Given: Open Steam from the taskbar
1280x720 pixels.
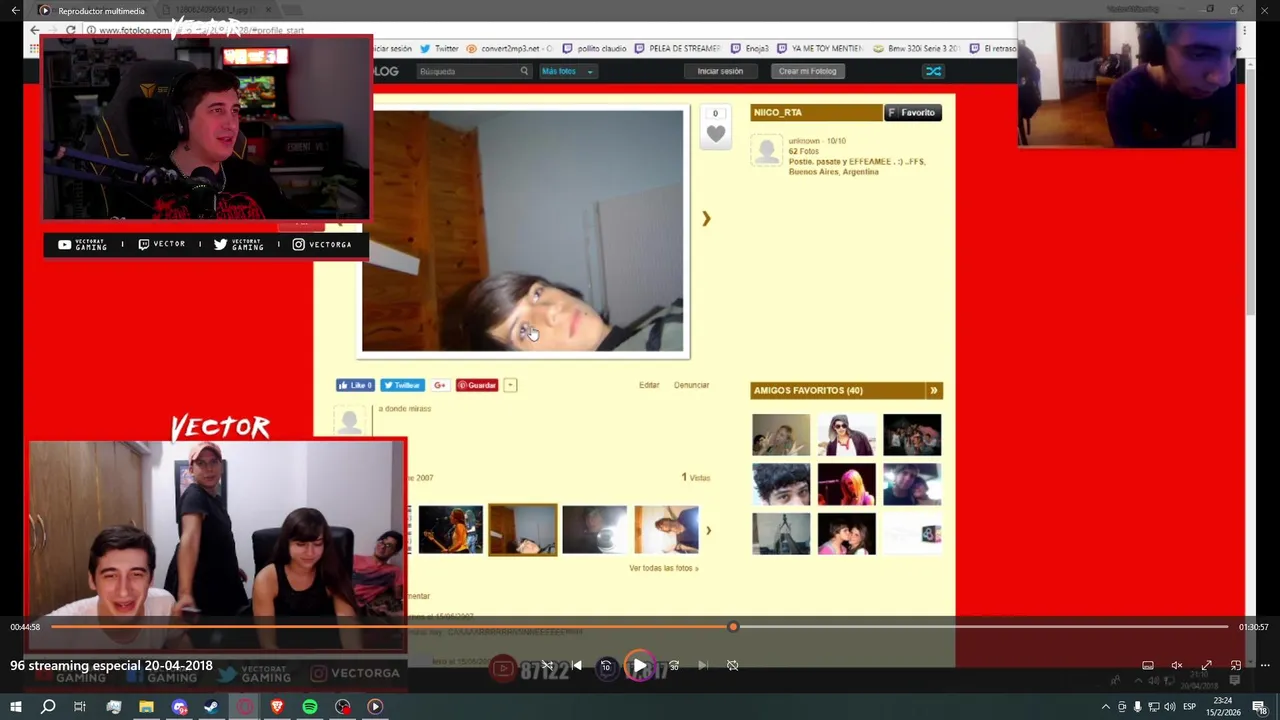Looking at the screenshot, I should tap(211, 707).
